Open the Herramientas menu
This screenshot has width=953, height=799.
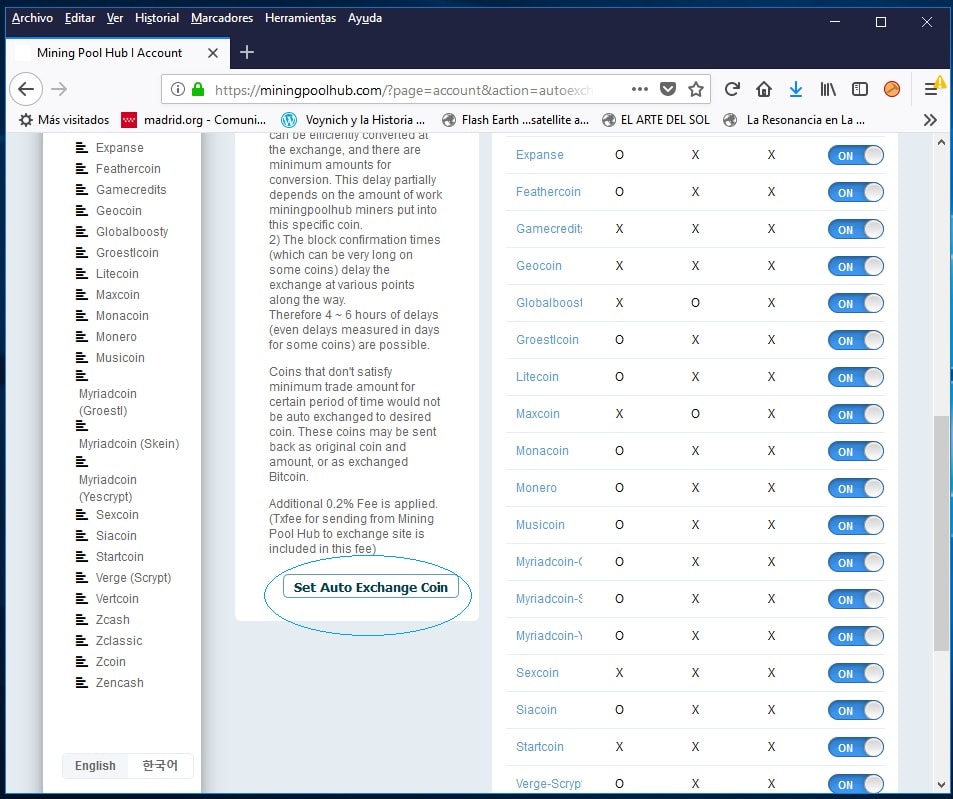point(301,18)
